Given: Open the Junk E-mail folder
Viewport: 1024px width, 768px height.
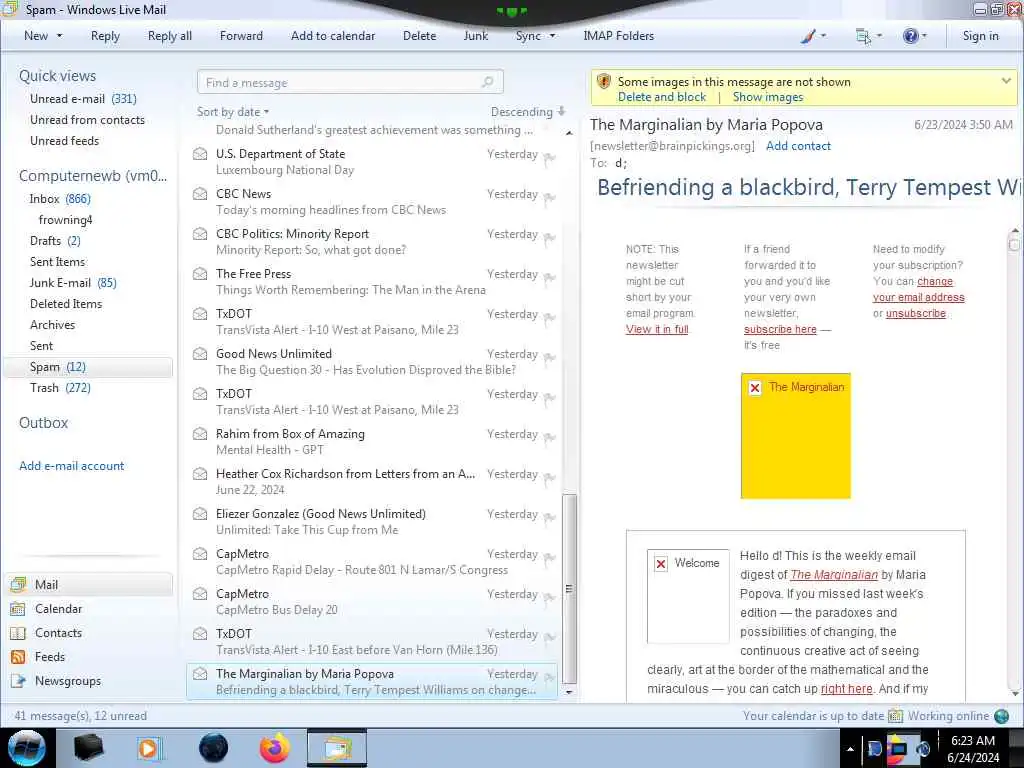Looking at the screenshot, I should pos(73,283).
